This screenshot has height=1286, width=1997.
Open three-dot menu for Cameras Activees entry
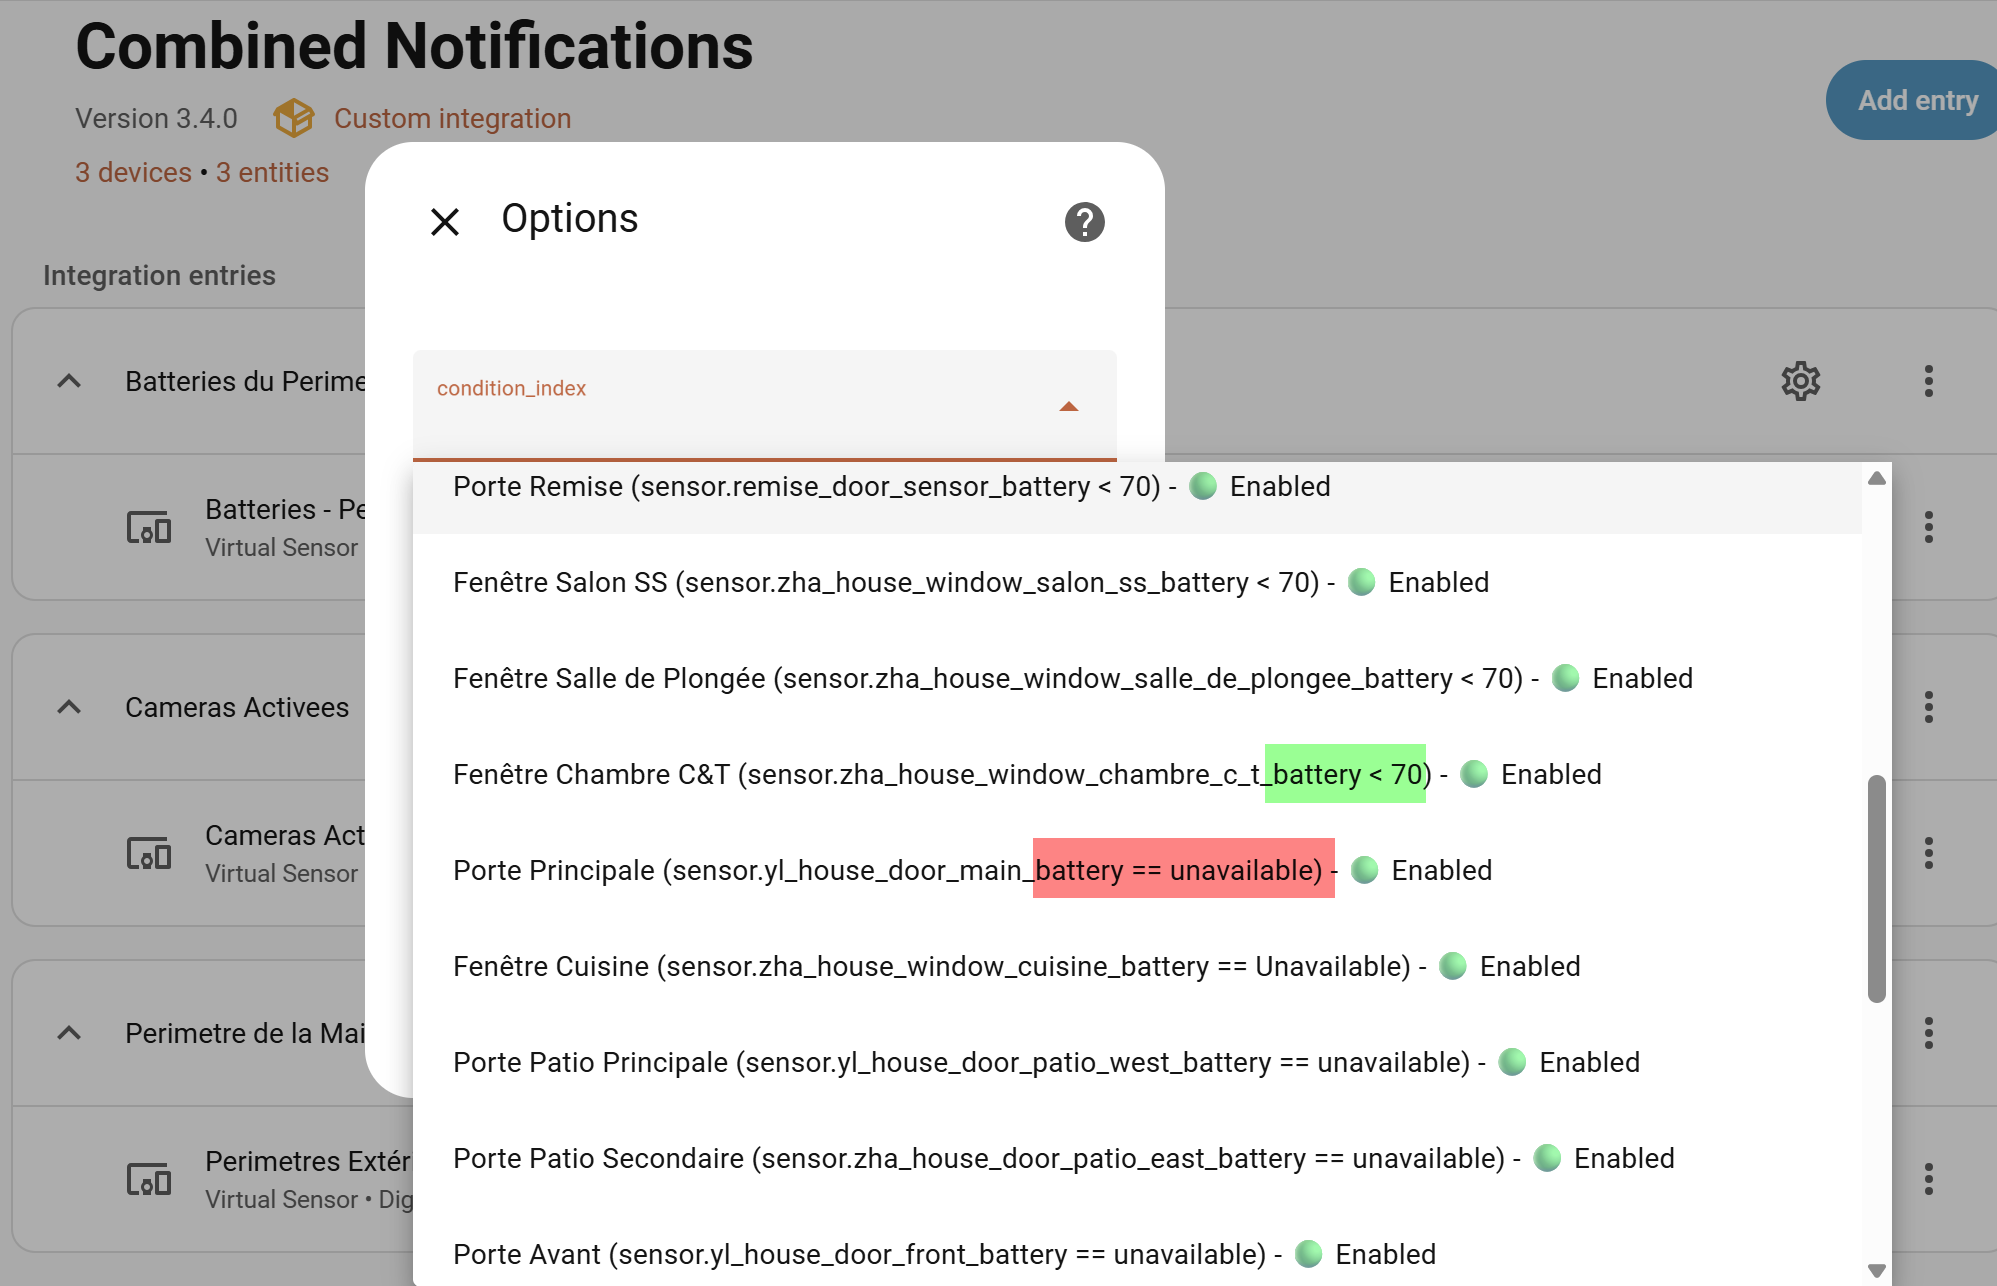pyautogui.click(x=1928, y=707)
